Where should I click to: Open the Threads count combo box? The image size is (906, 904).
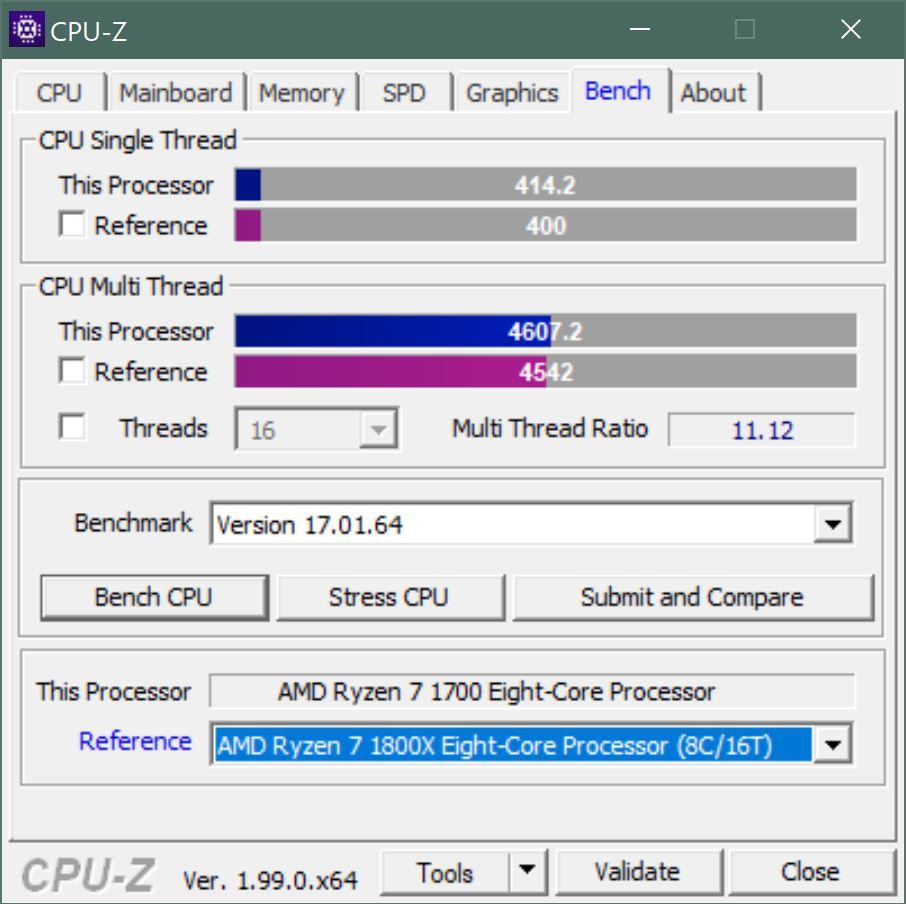click(x=316, y=429)
